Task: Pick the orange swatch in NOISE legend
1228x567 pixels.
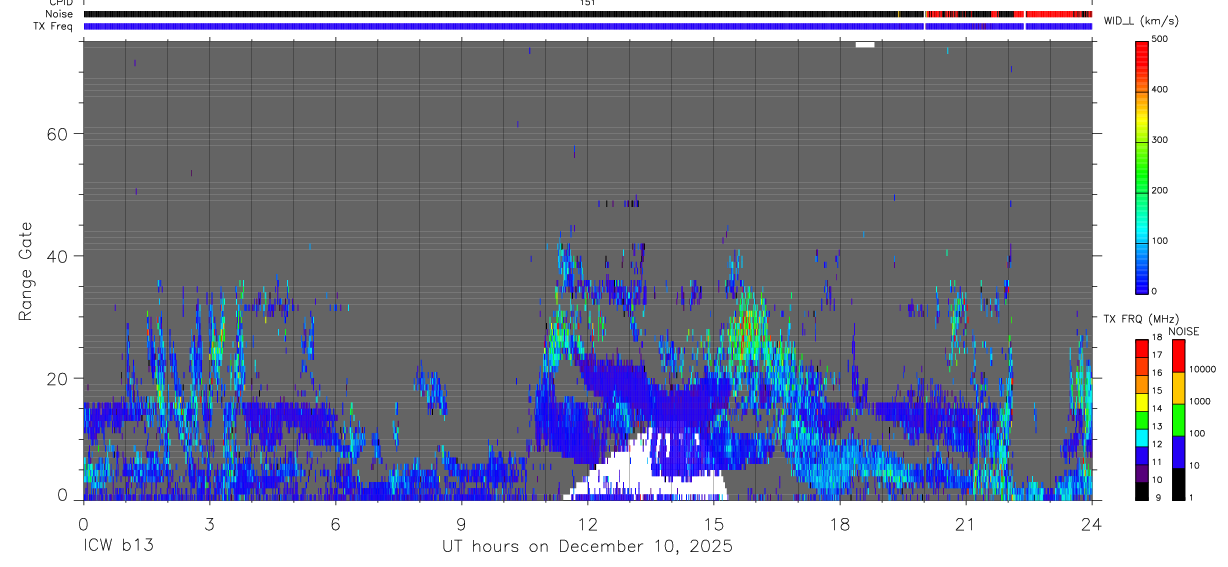Action: 1179,388
